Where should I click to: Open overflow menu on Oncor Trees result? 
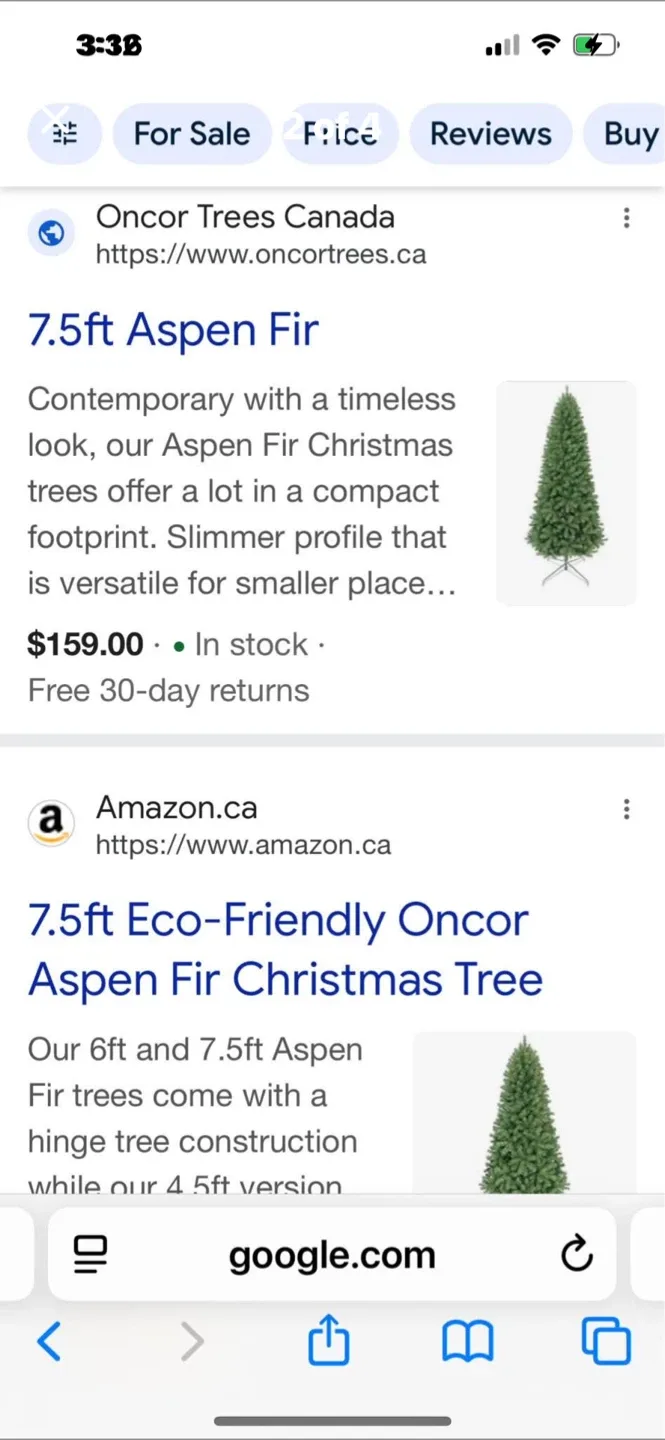tap(626, 219)
